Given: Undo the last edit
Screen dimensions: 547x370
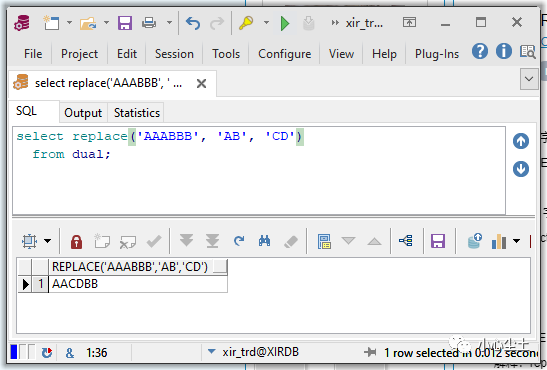Looking at the screenshot, I should pyautogui.click(x=193, y=23).
